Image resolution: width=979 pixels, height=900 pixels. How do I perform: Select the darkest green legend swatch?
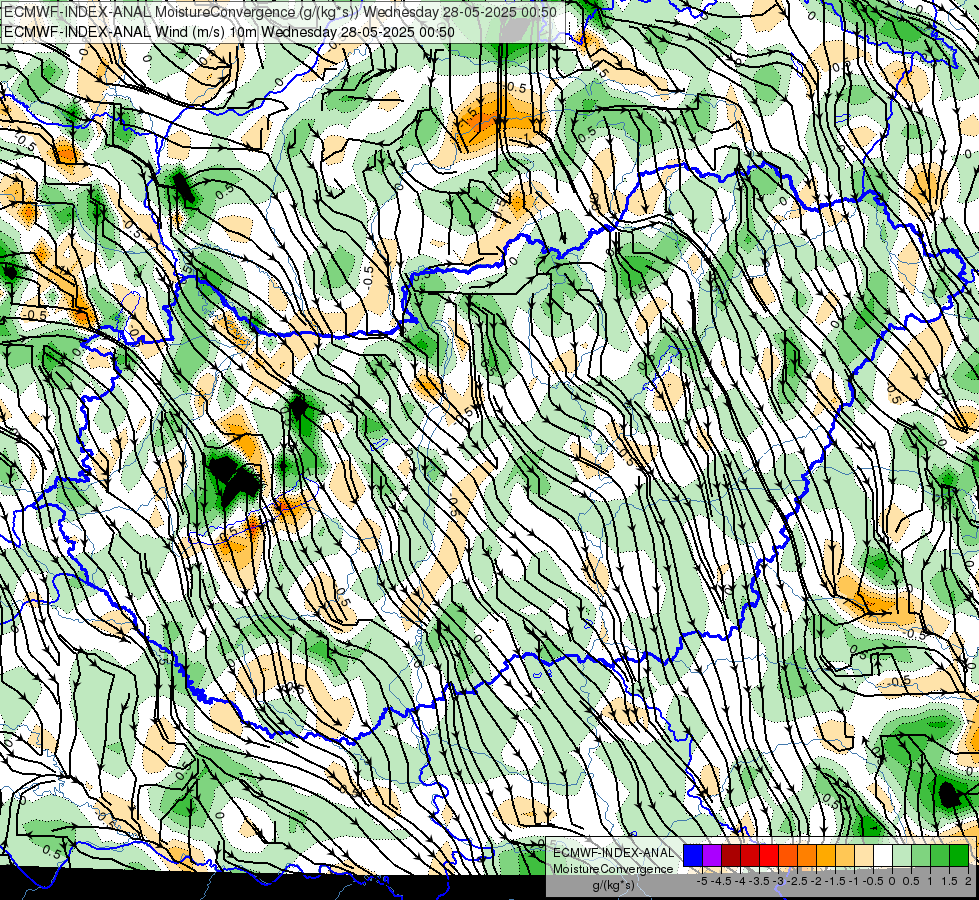coord(958,855)
